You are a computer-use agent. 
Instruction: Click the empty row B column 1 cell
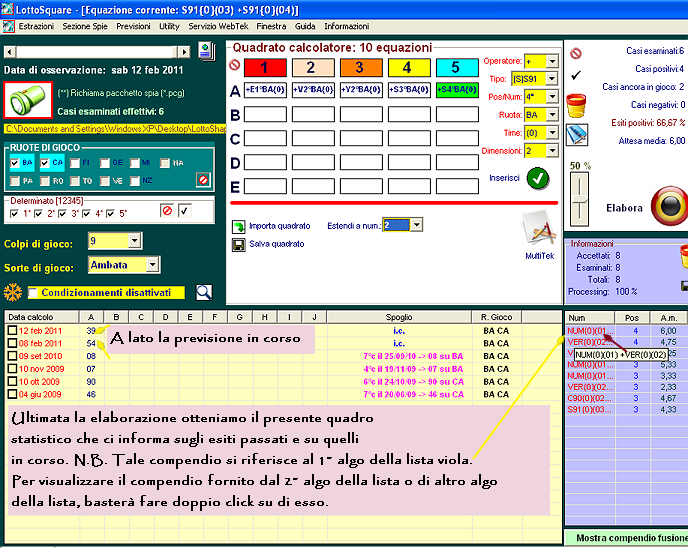(265, 114)
